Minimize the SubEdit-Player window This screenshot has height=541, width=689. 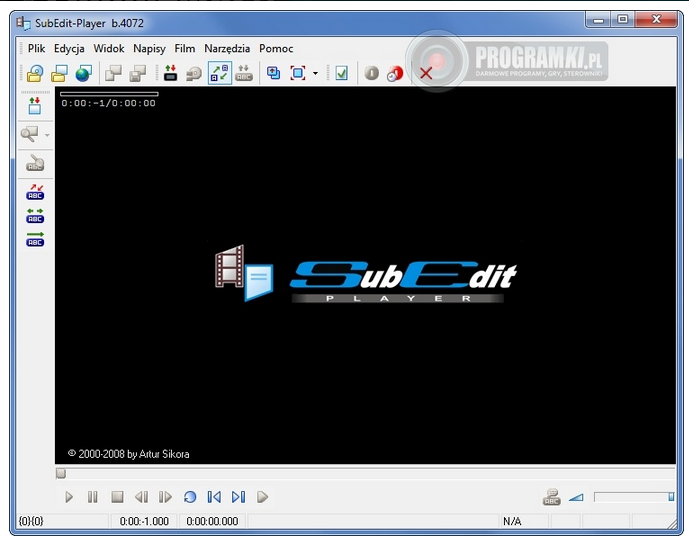click(x=598, y=20)
